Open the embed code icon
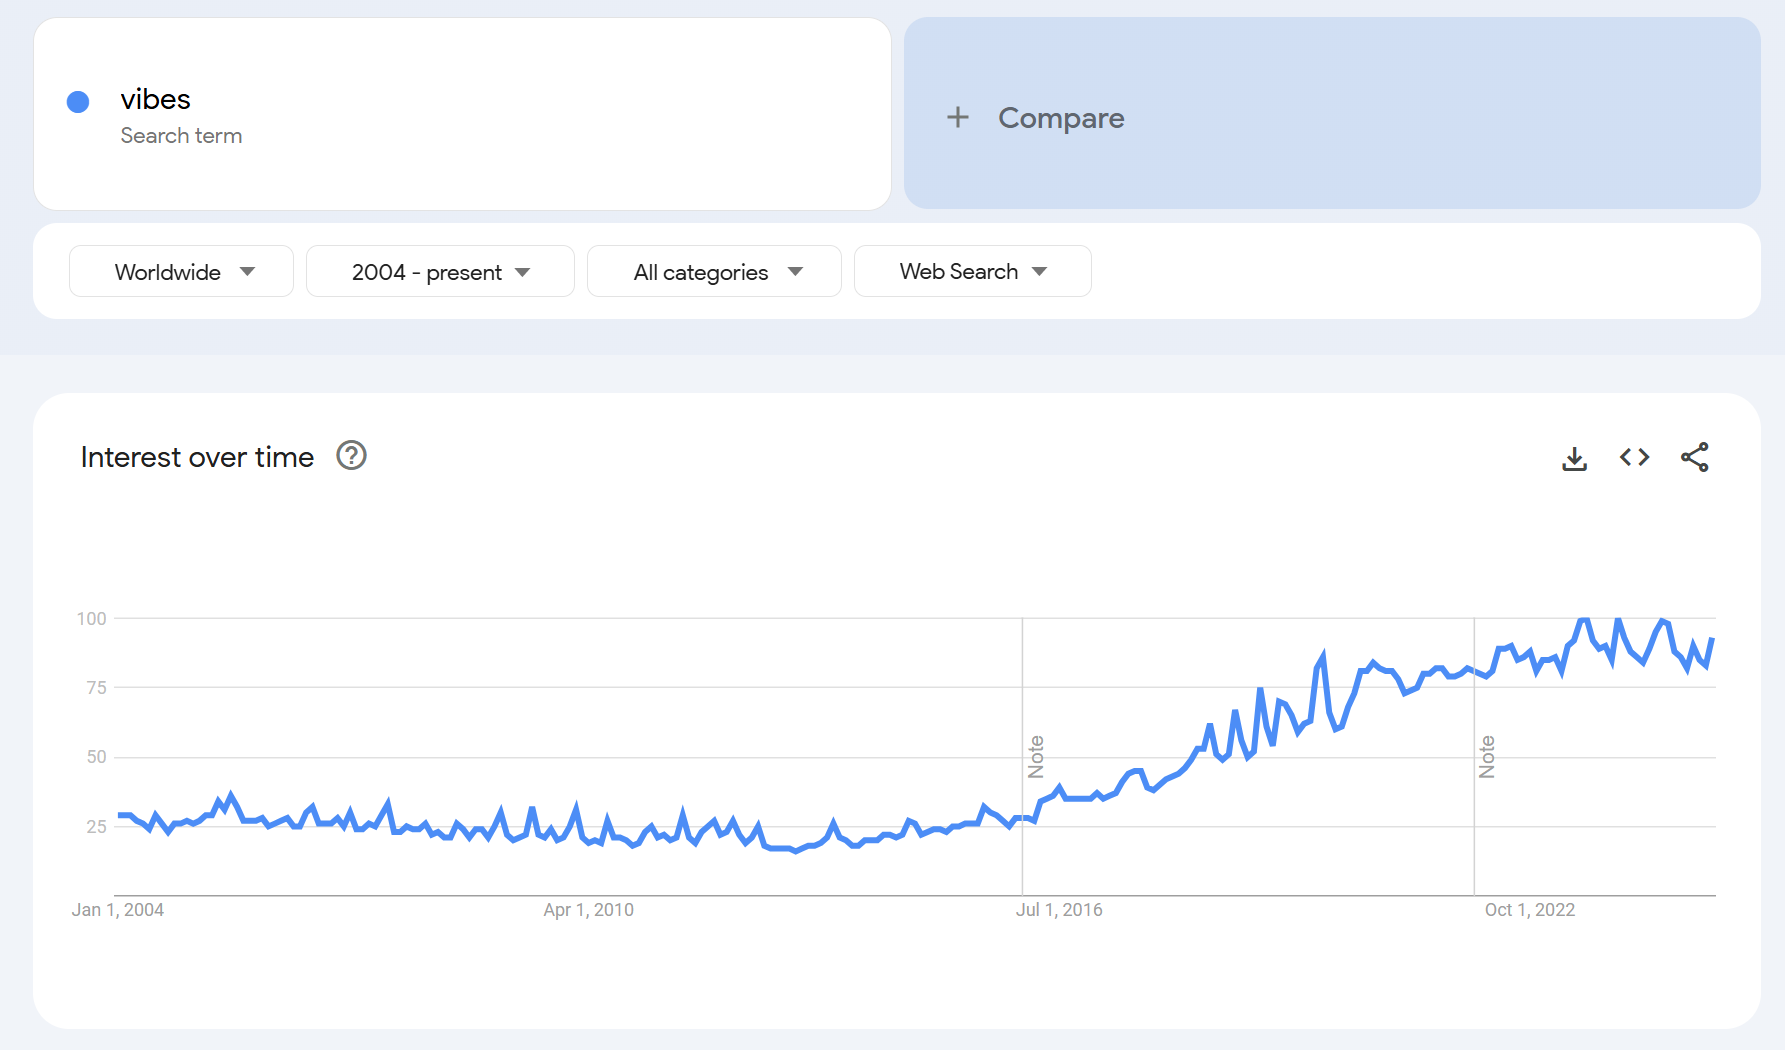1785x1050 pixels. coord(1634,457)
